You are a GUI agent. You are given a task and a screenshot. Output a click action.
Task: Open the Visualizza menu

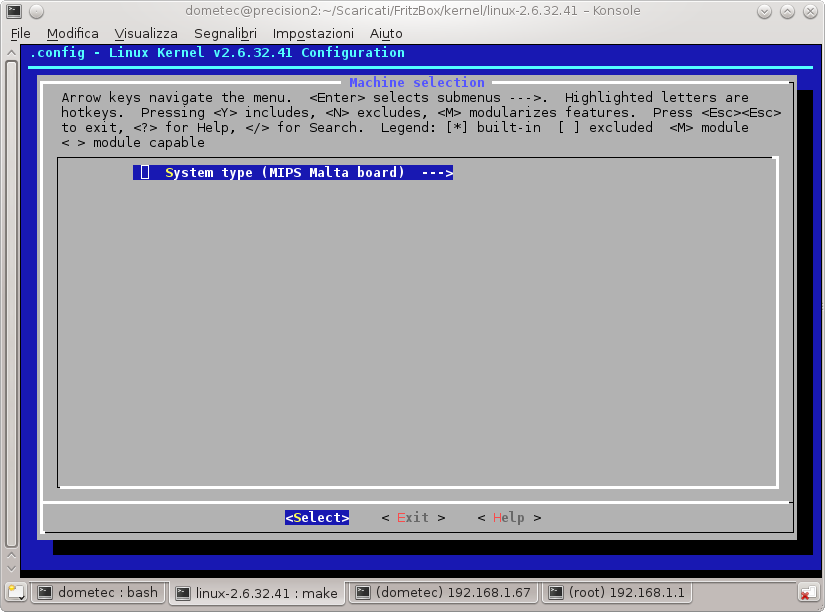pyautogui.click(x=146, y=33)
